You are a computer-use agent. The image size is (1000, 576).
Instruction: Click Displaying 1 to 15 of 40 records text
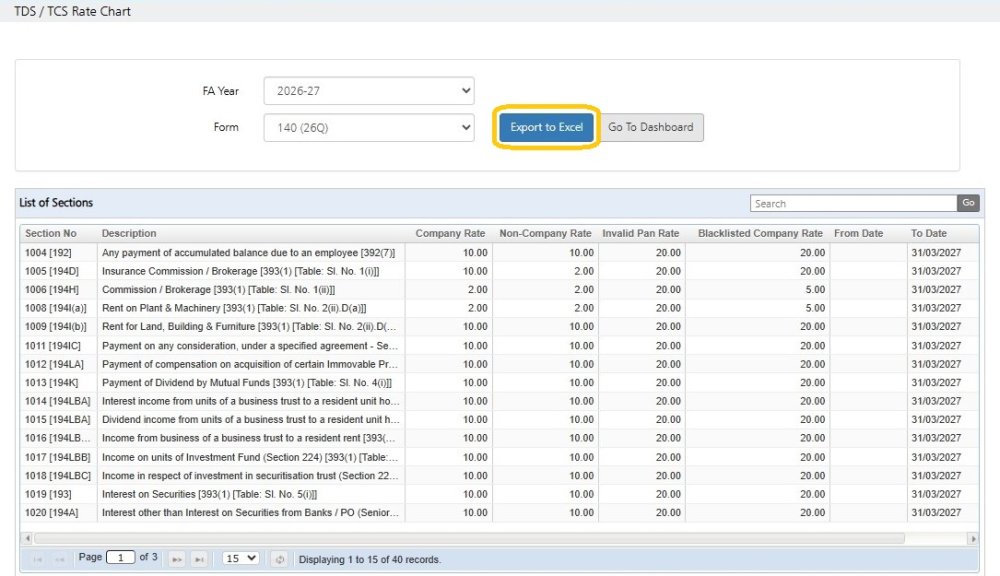point(369,559)
